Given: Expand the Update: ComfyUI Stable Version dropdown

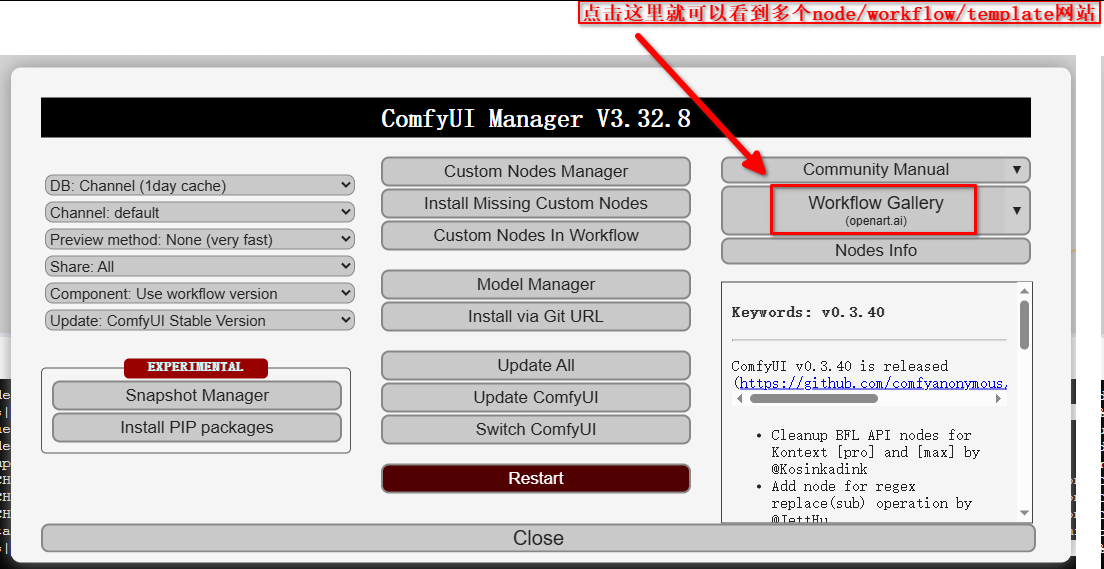Looking at the screenshot, I should click(200, 320).
